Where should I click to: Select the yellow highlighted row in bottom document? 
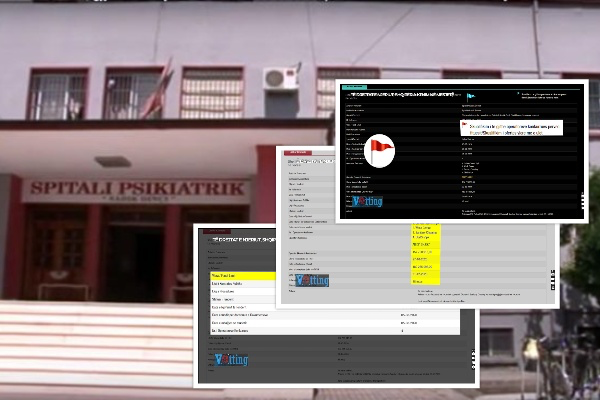[x=240, y=274]
